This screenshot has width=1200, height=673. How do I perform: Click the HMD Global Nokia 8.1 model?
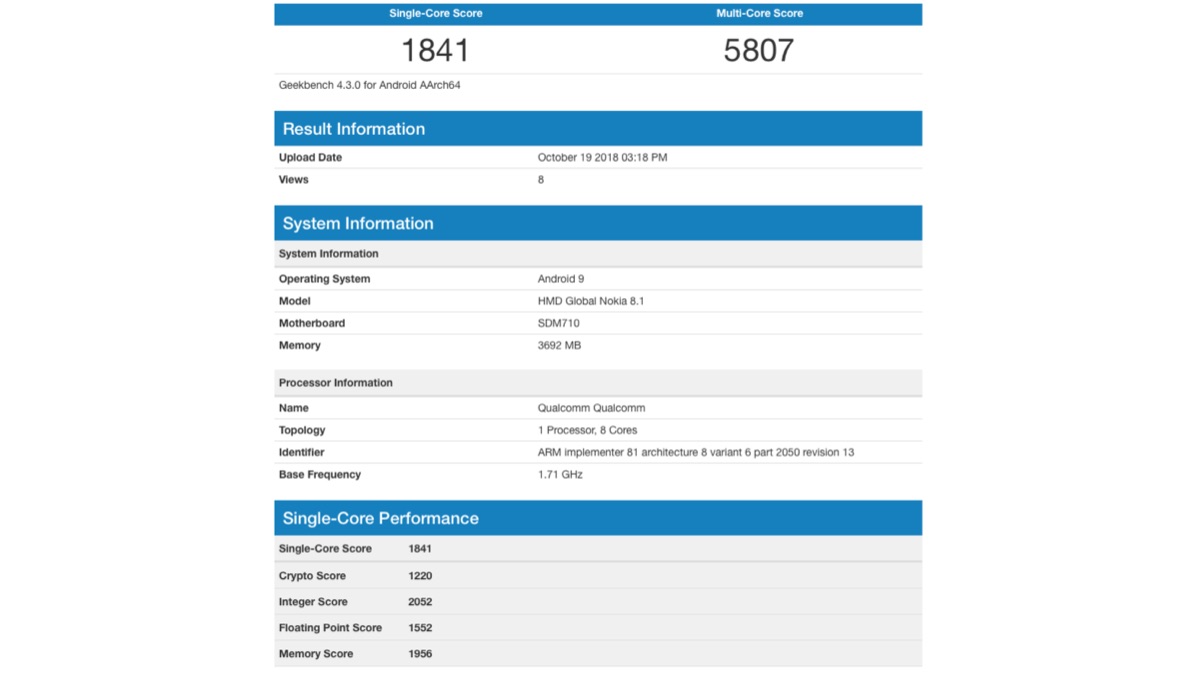click(590, 301)
